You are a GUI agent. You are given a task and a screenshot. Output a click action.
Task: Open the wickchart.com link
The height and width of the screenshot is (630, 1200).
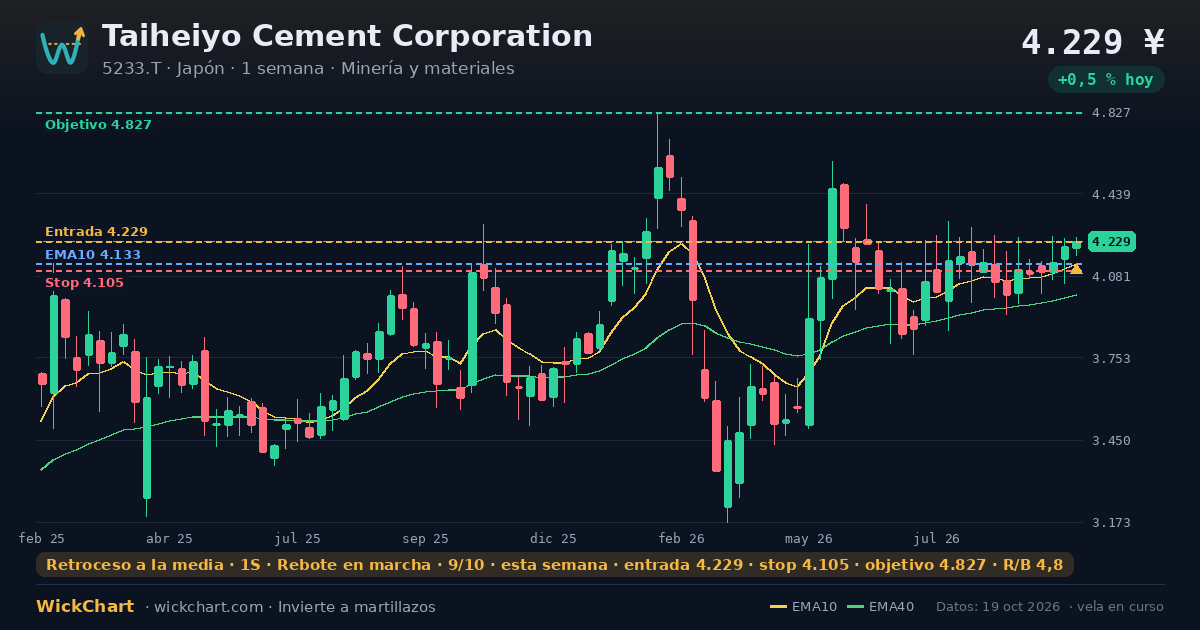(209, 607)
